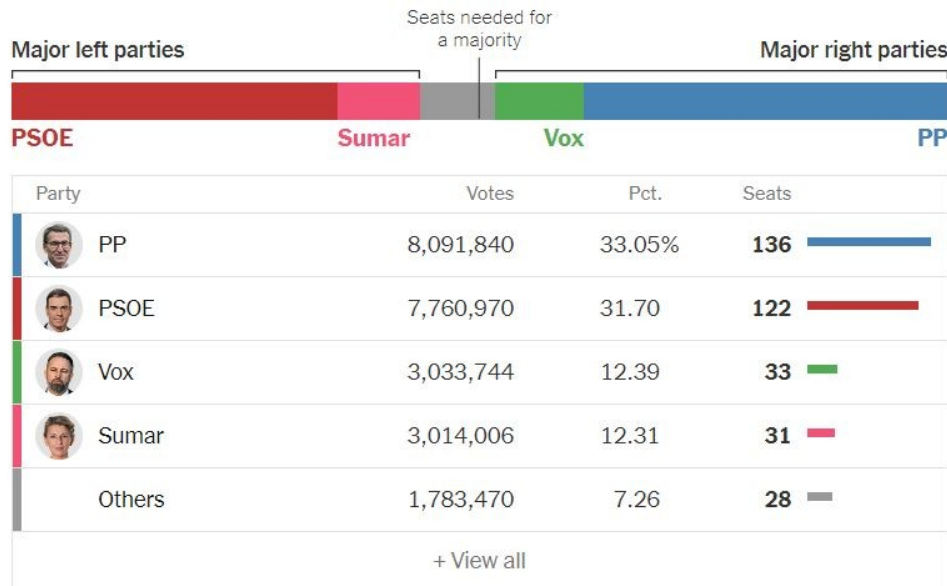Click the PSOE leader portrait photo

59,309
